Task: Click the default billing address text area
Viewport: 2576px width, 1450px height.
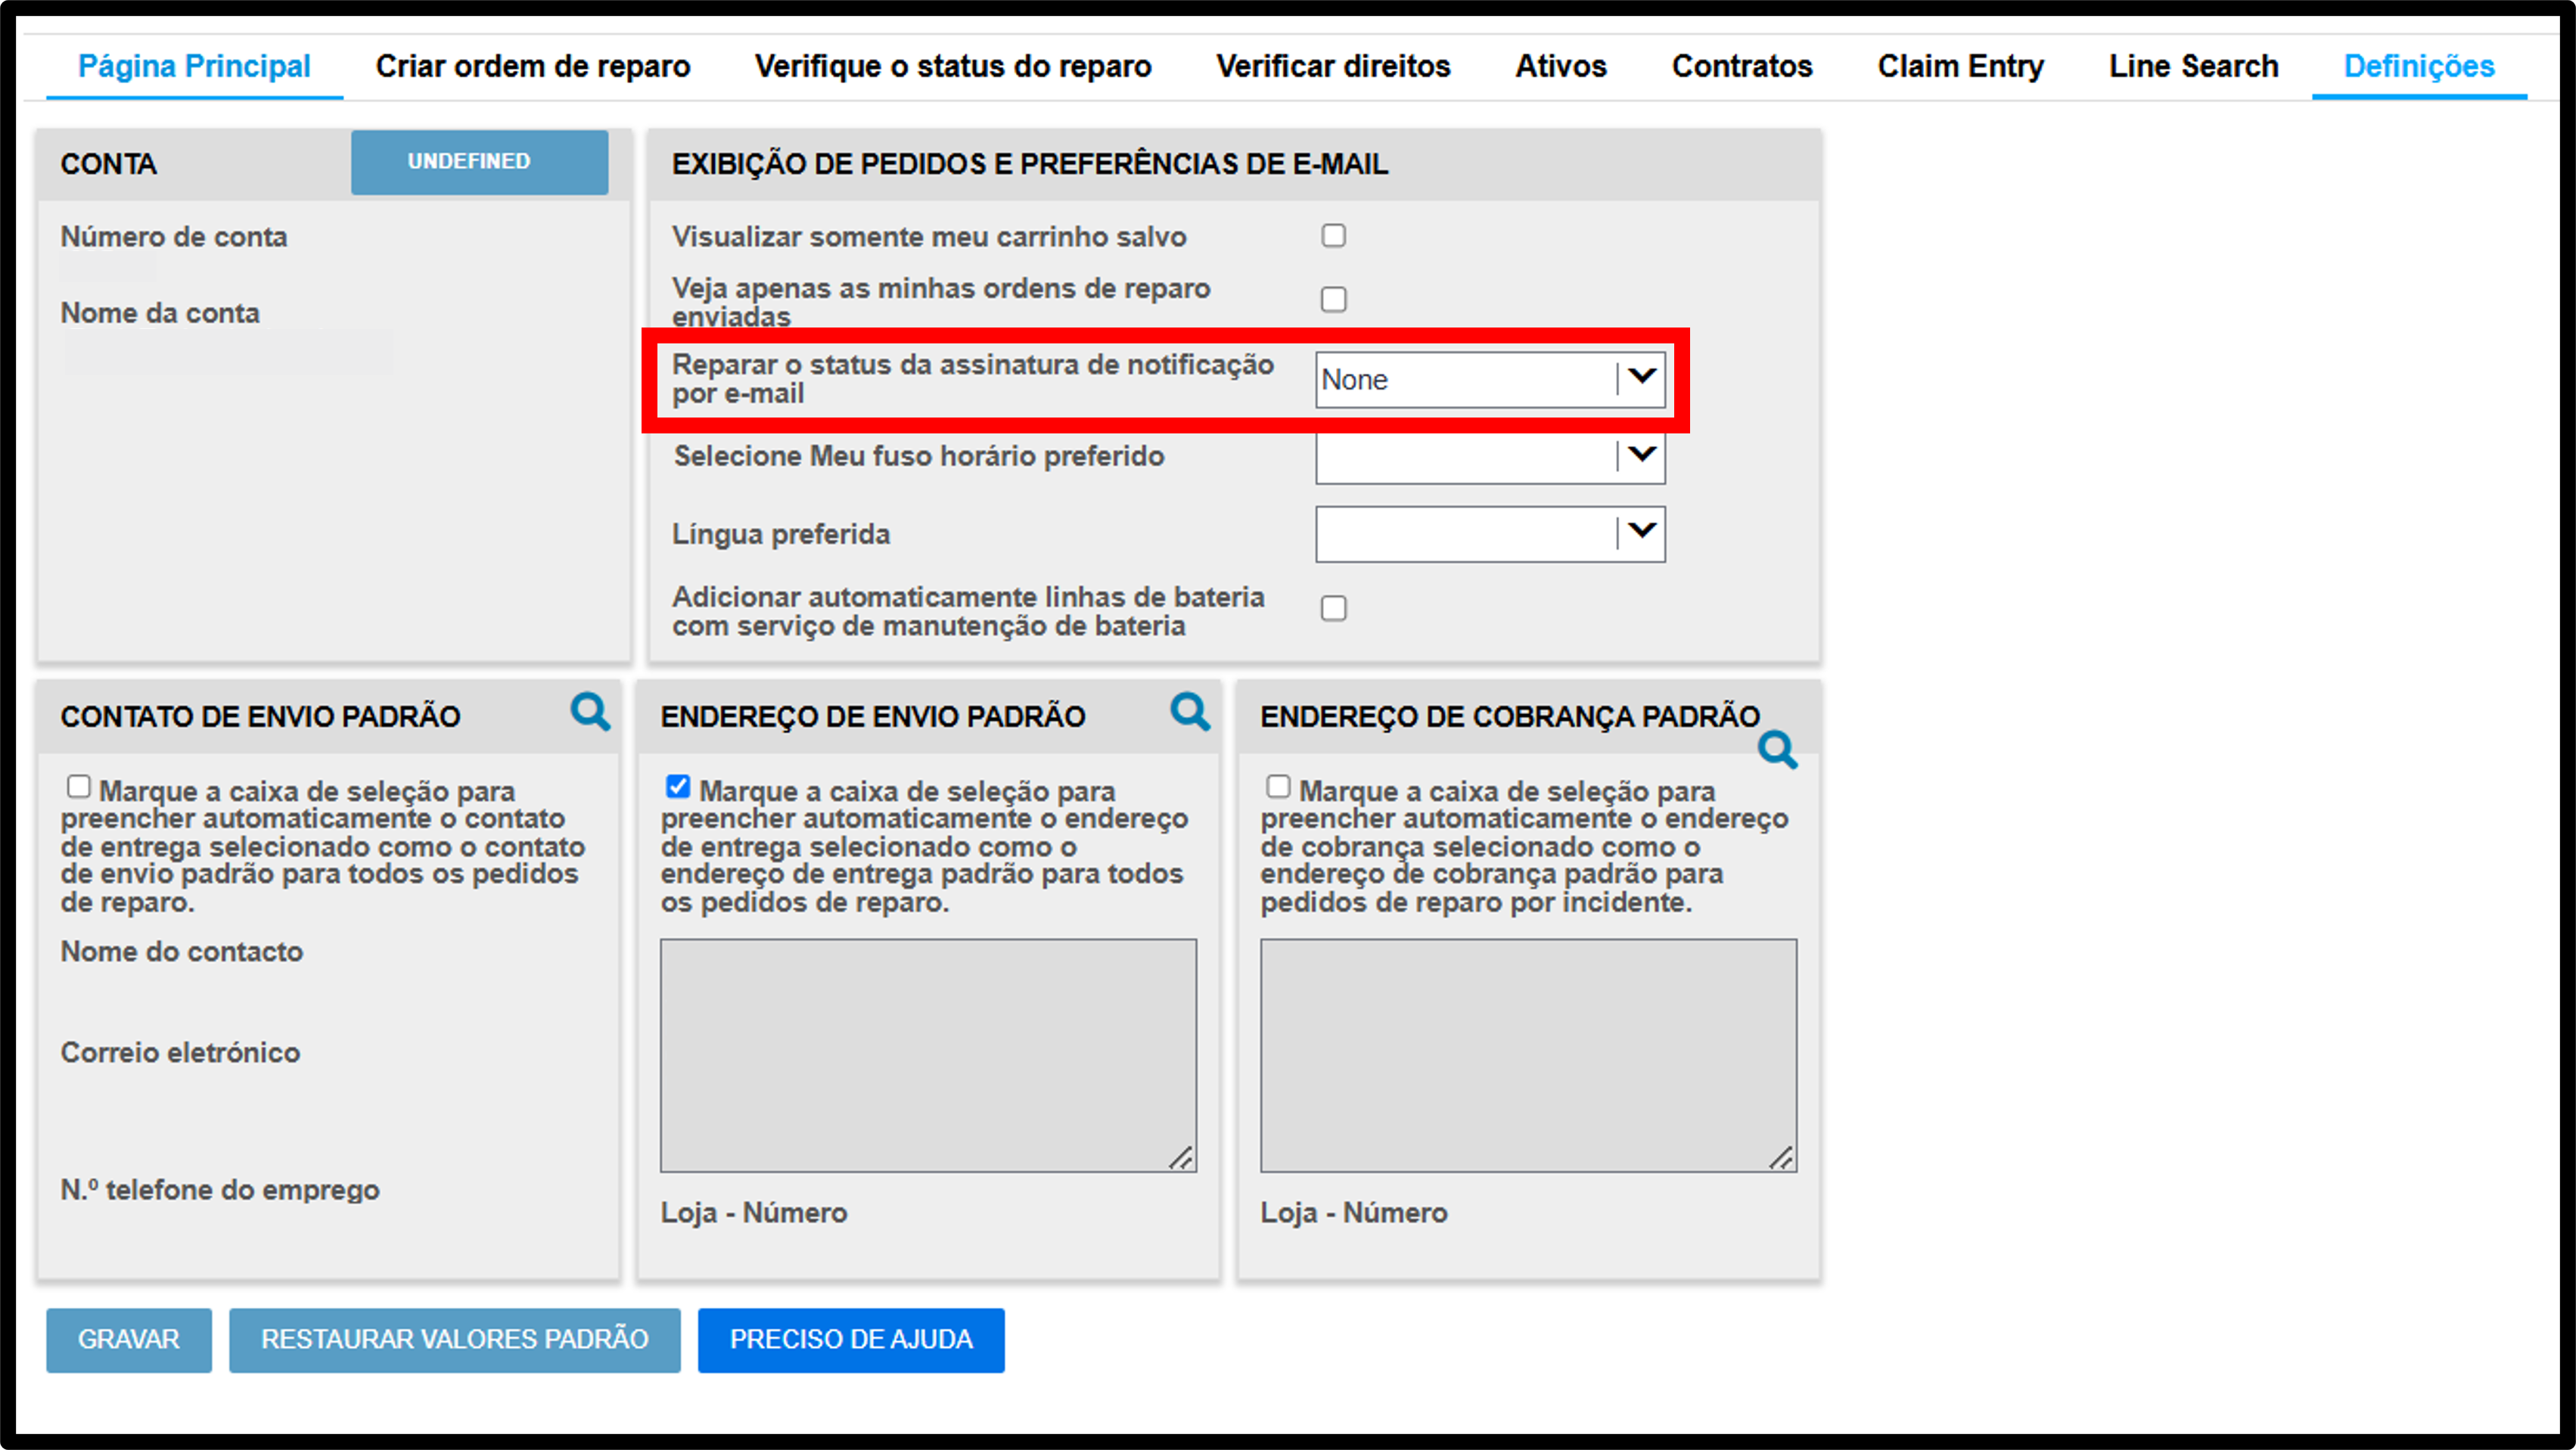Action: (1528, 1055)
